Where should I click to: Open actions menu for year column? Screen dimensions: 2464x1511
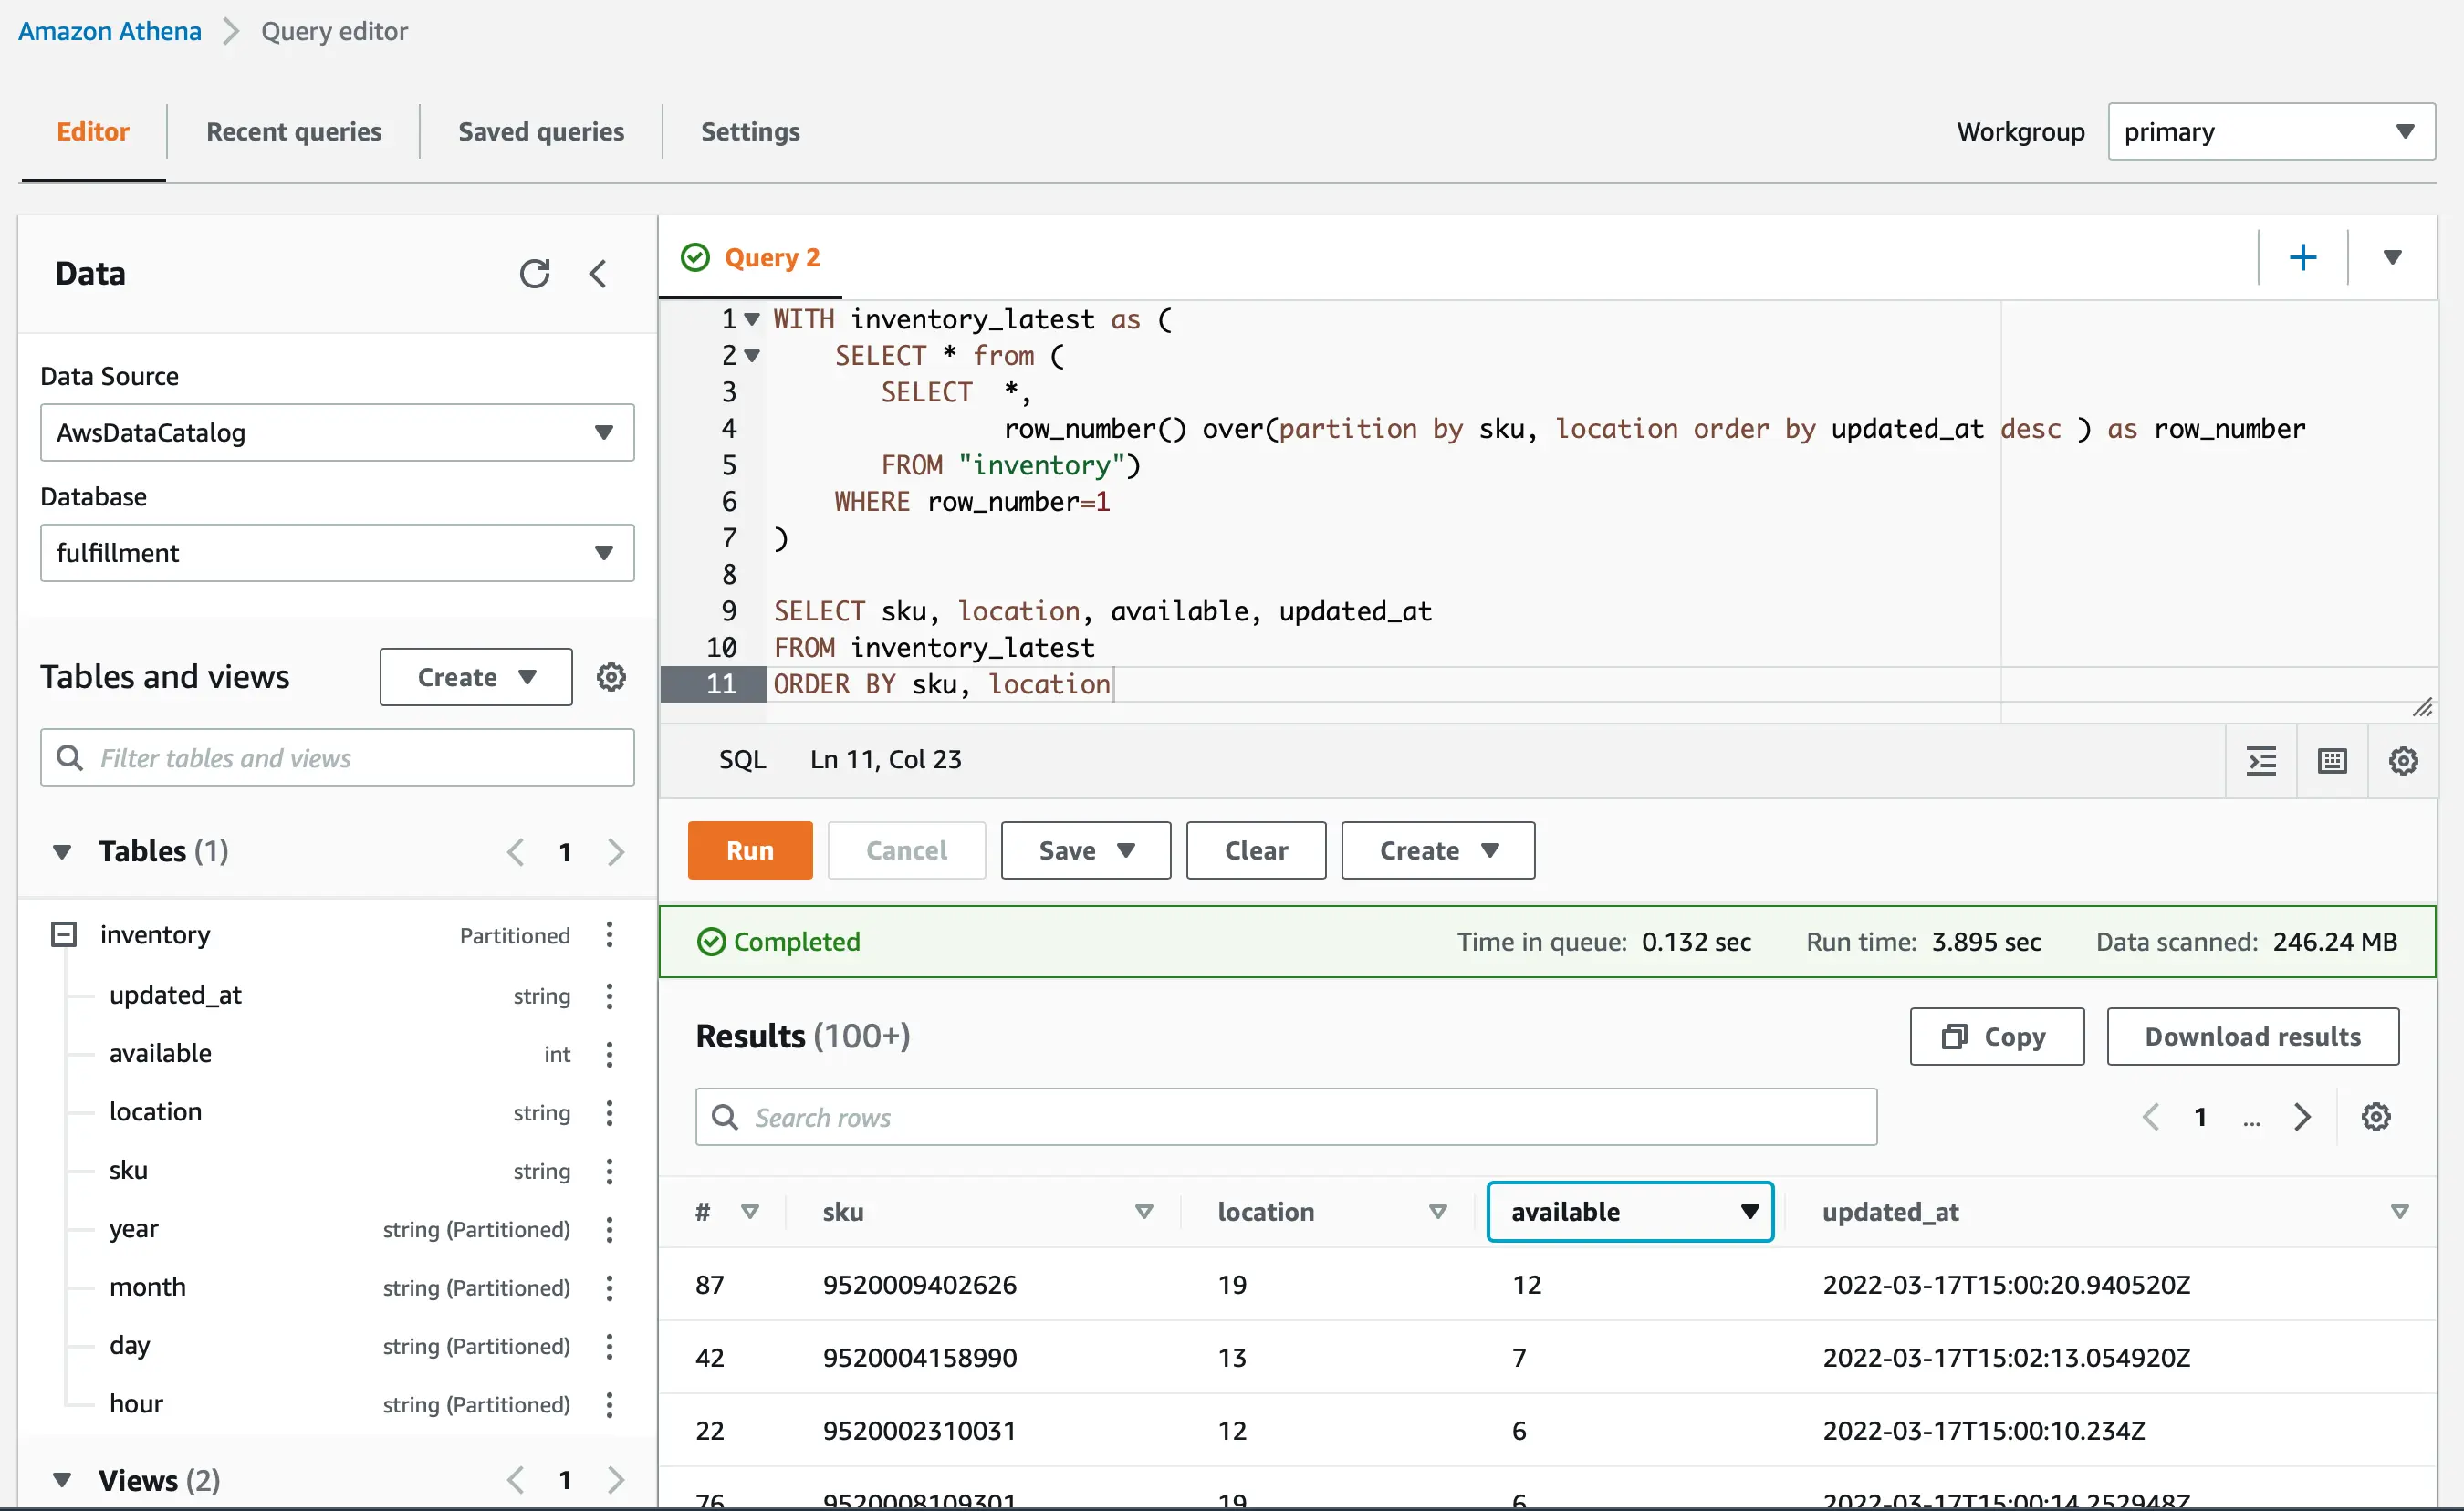click(609, 1229)
